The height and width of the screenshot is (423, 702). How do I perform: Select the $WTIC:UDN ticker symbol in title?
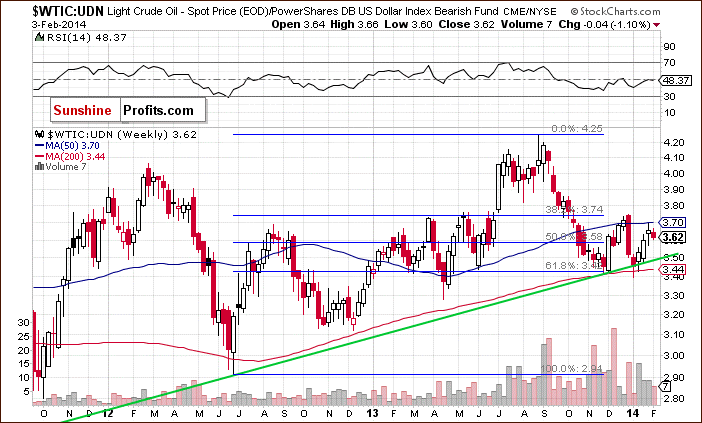(68, 11)
